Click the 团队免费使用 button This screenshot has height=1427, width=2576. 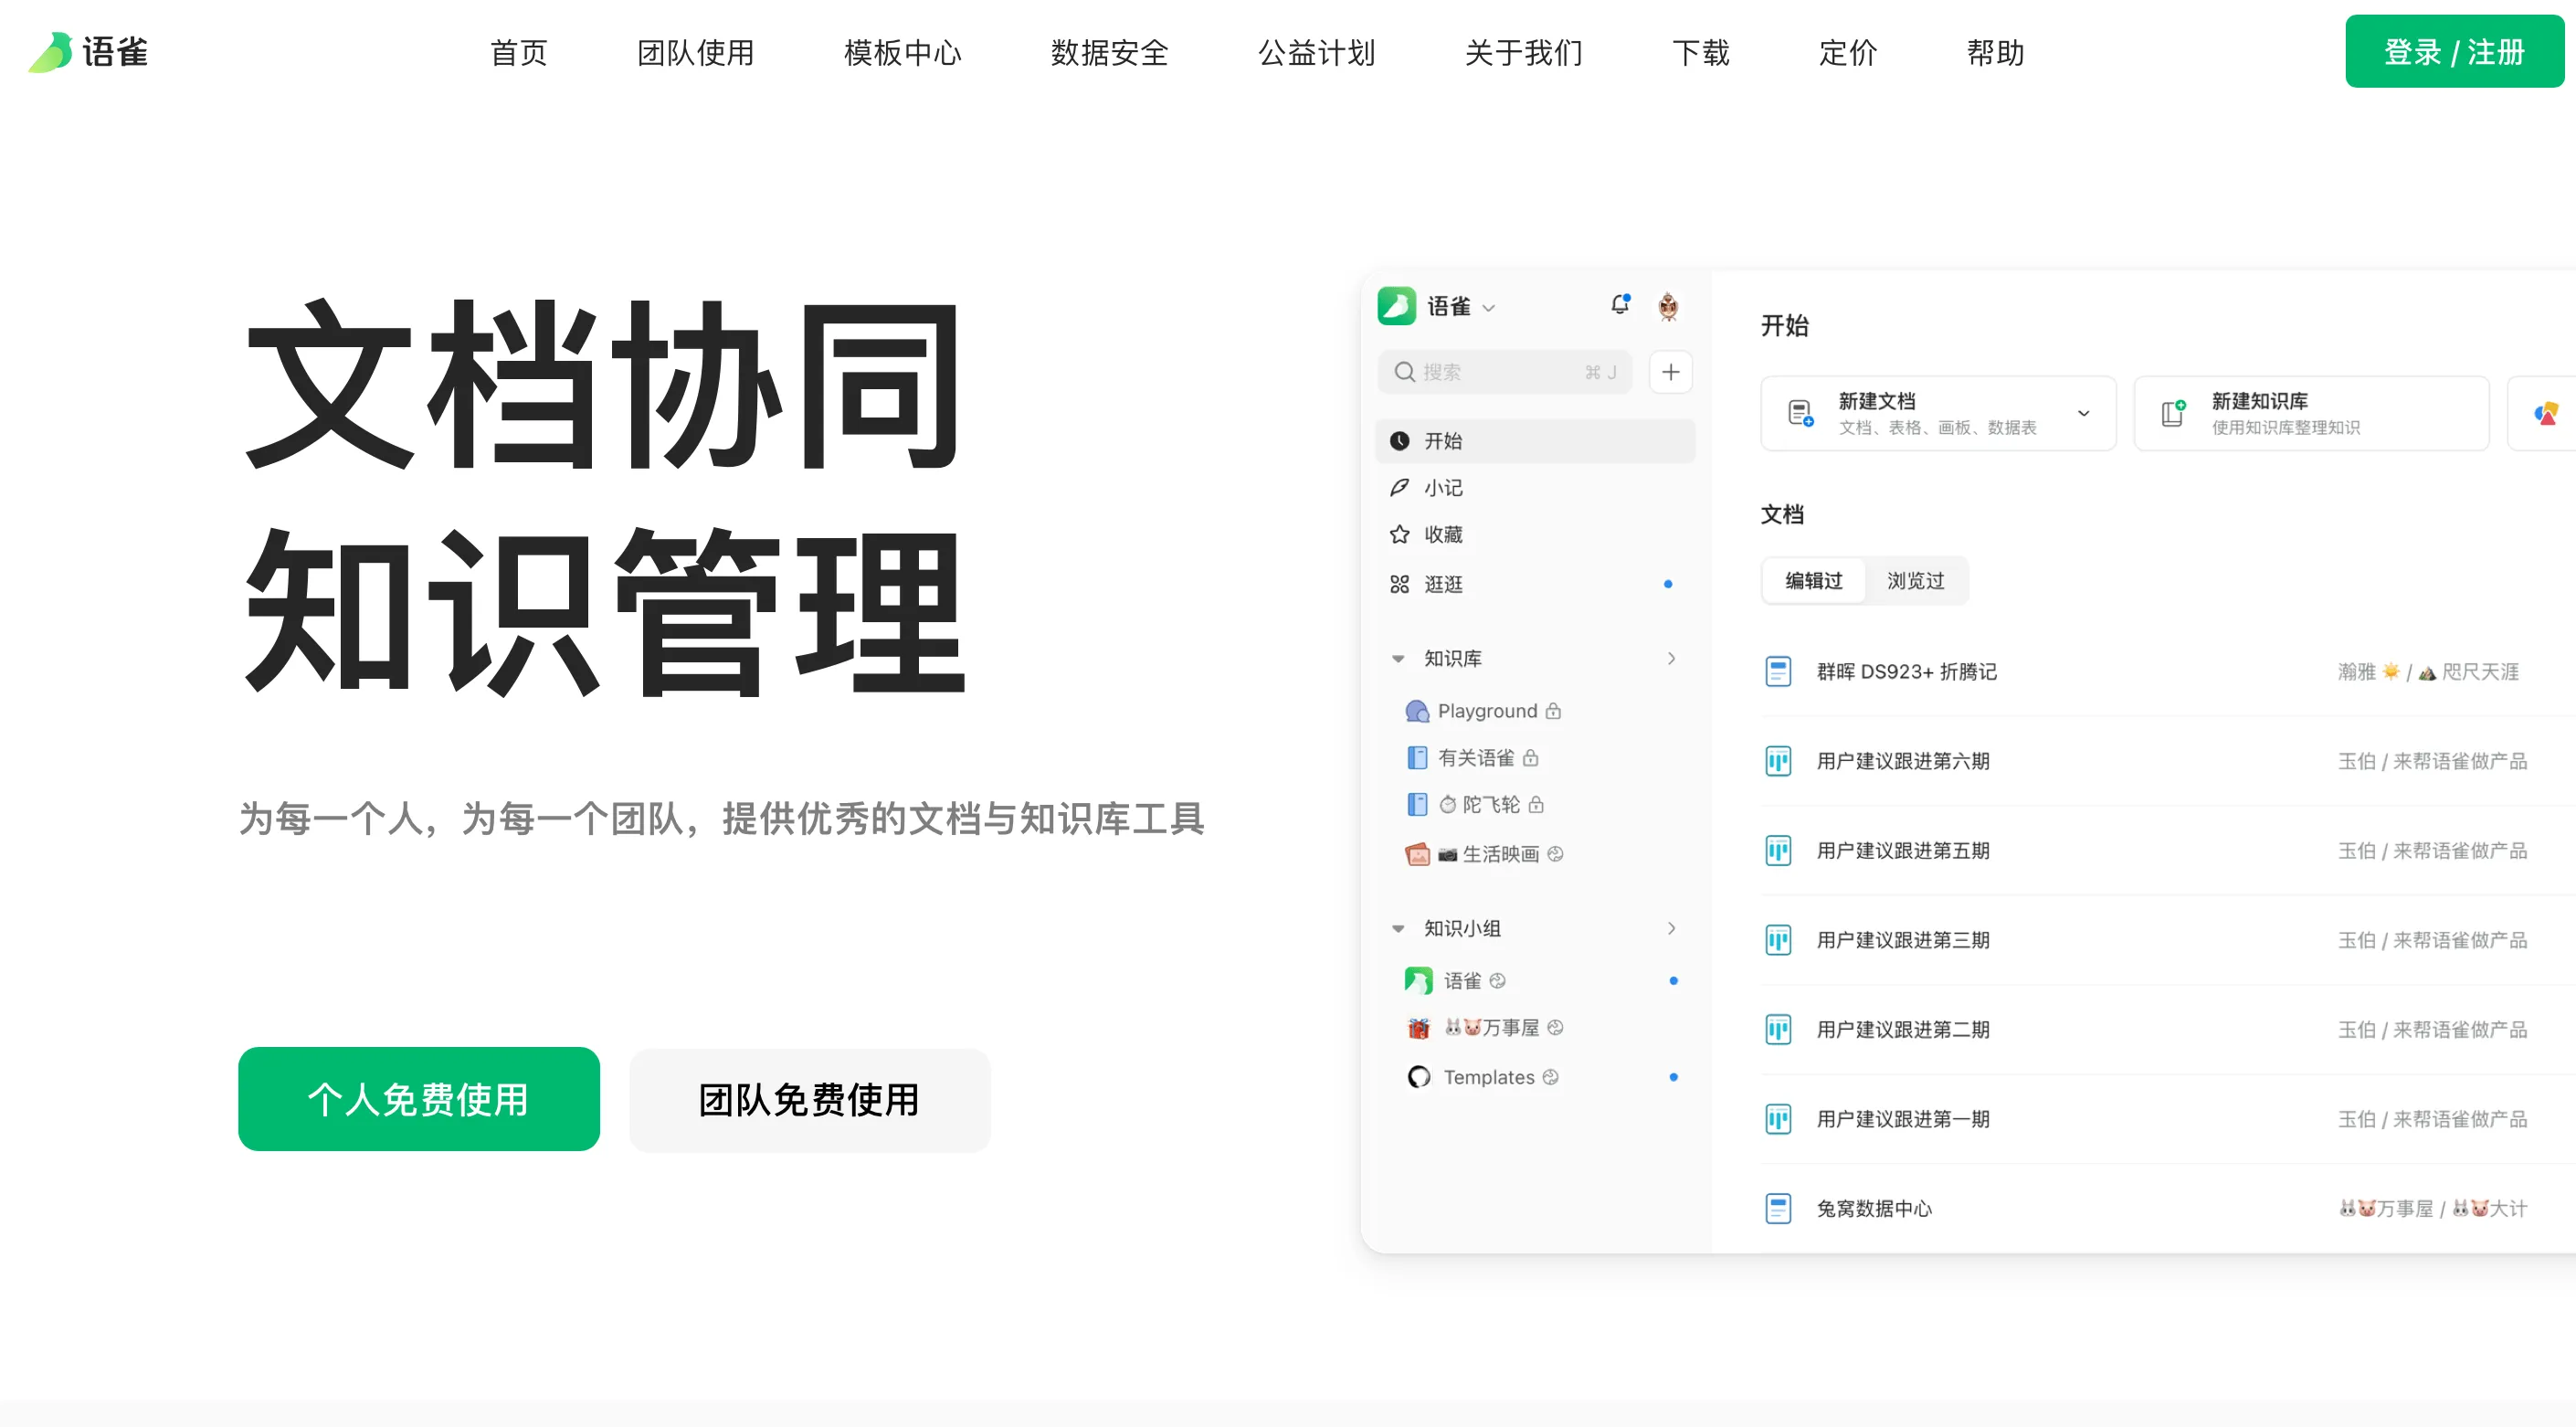tap(810, 1099)
